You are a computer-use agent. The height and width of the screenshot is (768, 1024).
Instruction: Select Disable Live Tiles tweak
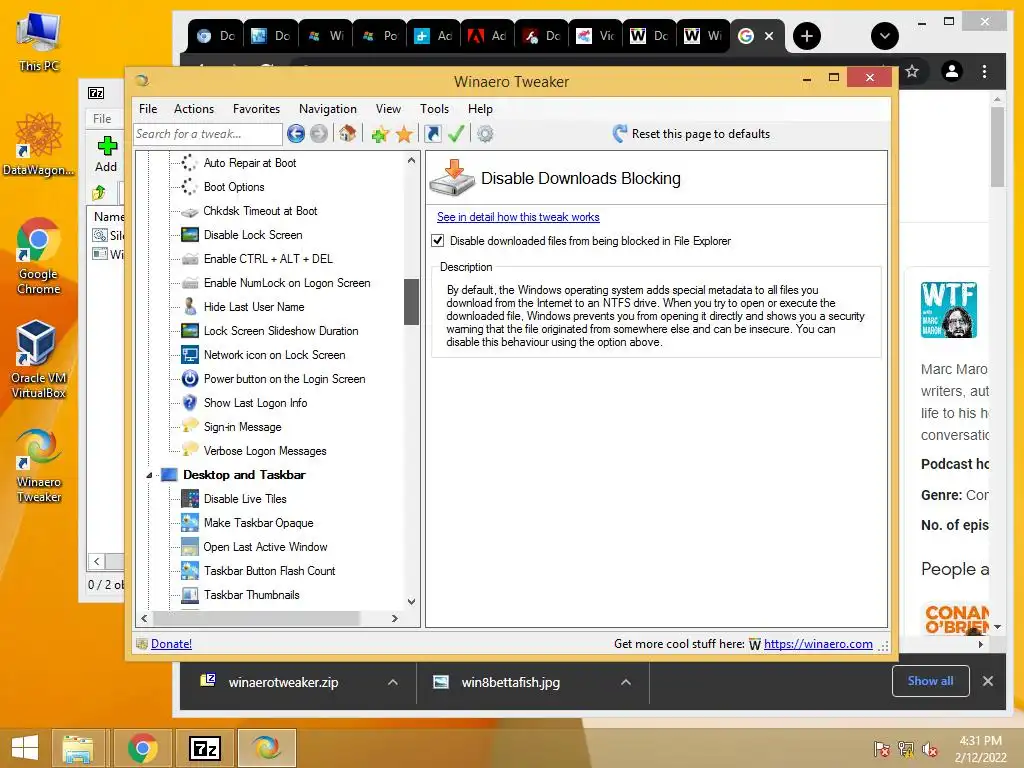pos(245,499)
